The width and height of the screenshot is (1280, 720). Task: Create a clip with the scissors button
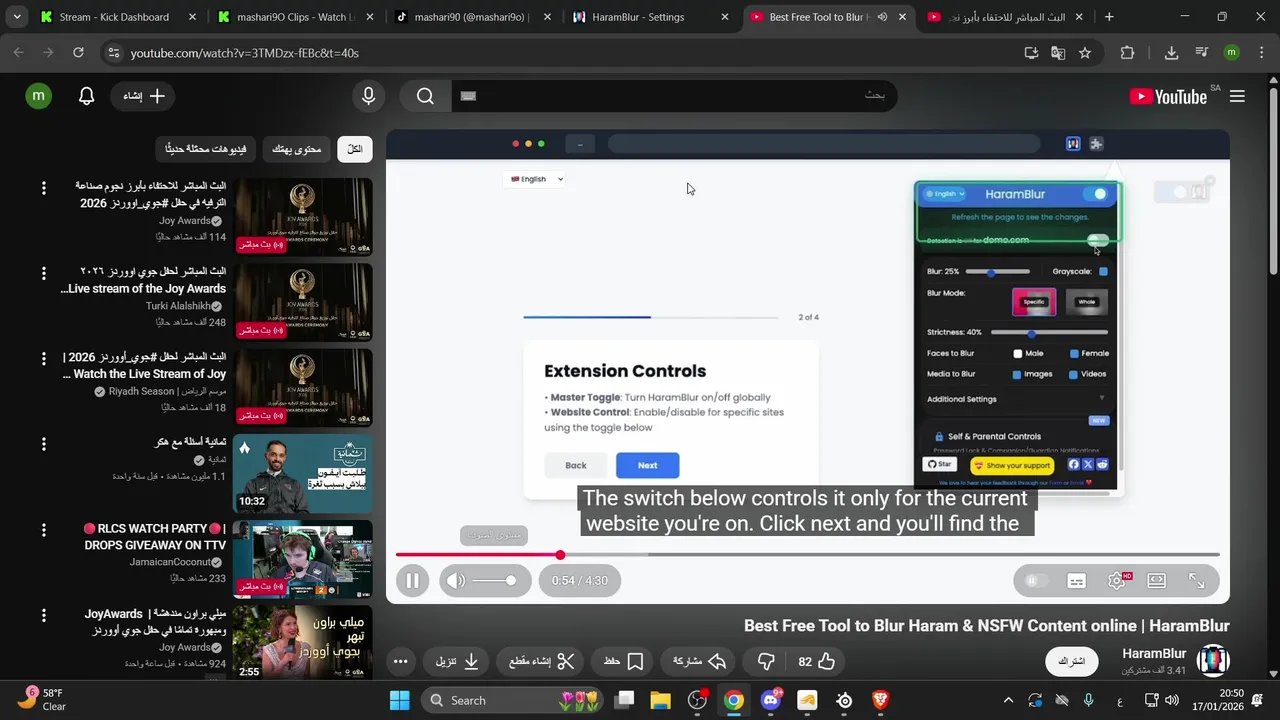pyautogui.click(x=541, y=661)
